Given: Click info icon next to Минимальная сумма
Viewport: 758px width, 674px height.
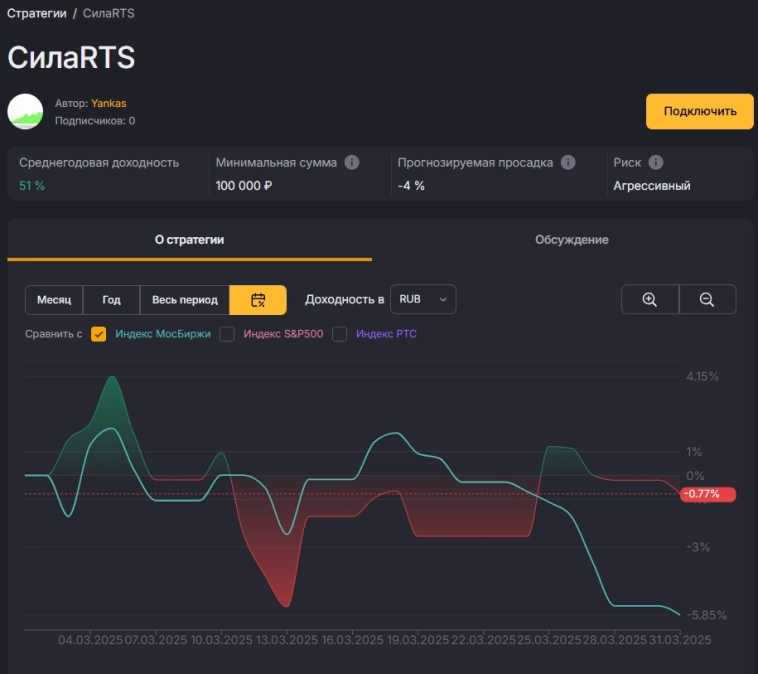Looking at the screenshot, I should point(351,162).
